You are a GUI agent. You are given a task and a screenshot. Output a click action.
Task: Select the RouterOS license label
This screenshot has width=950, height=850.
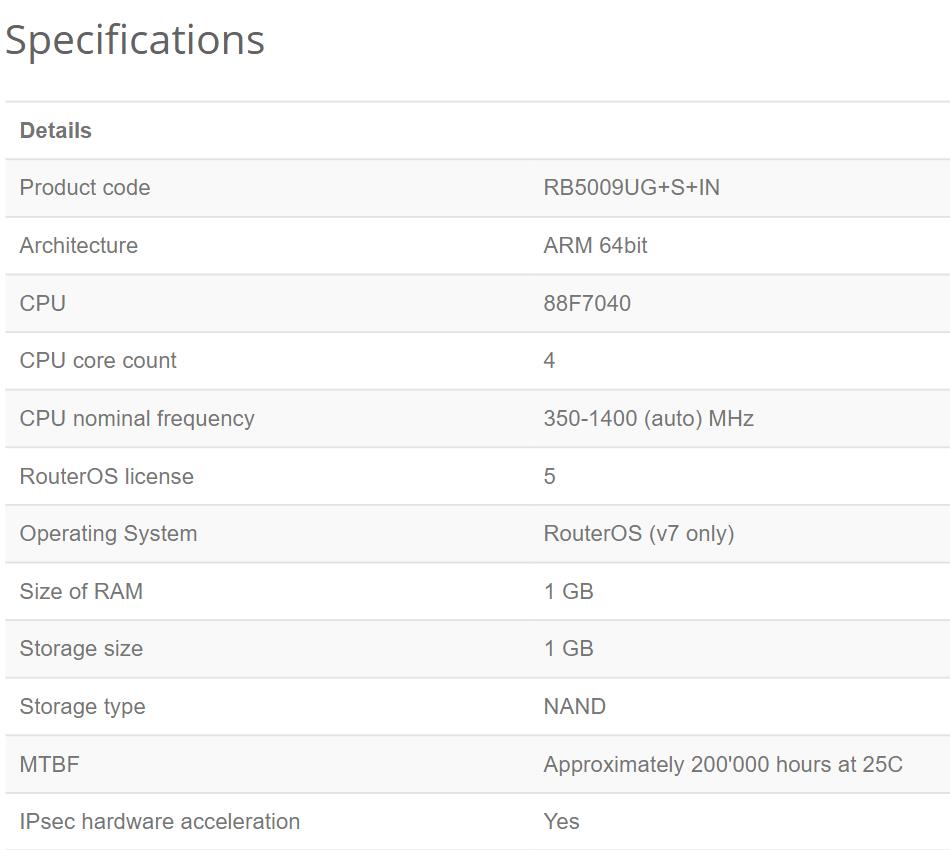point(107,477)
